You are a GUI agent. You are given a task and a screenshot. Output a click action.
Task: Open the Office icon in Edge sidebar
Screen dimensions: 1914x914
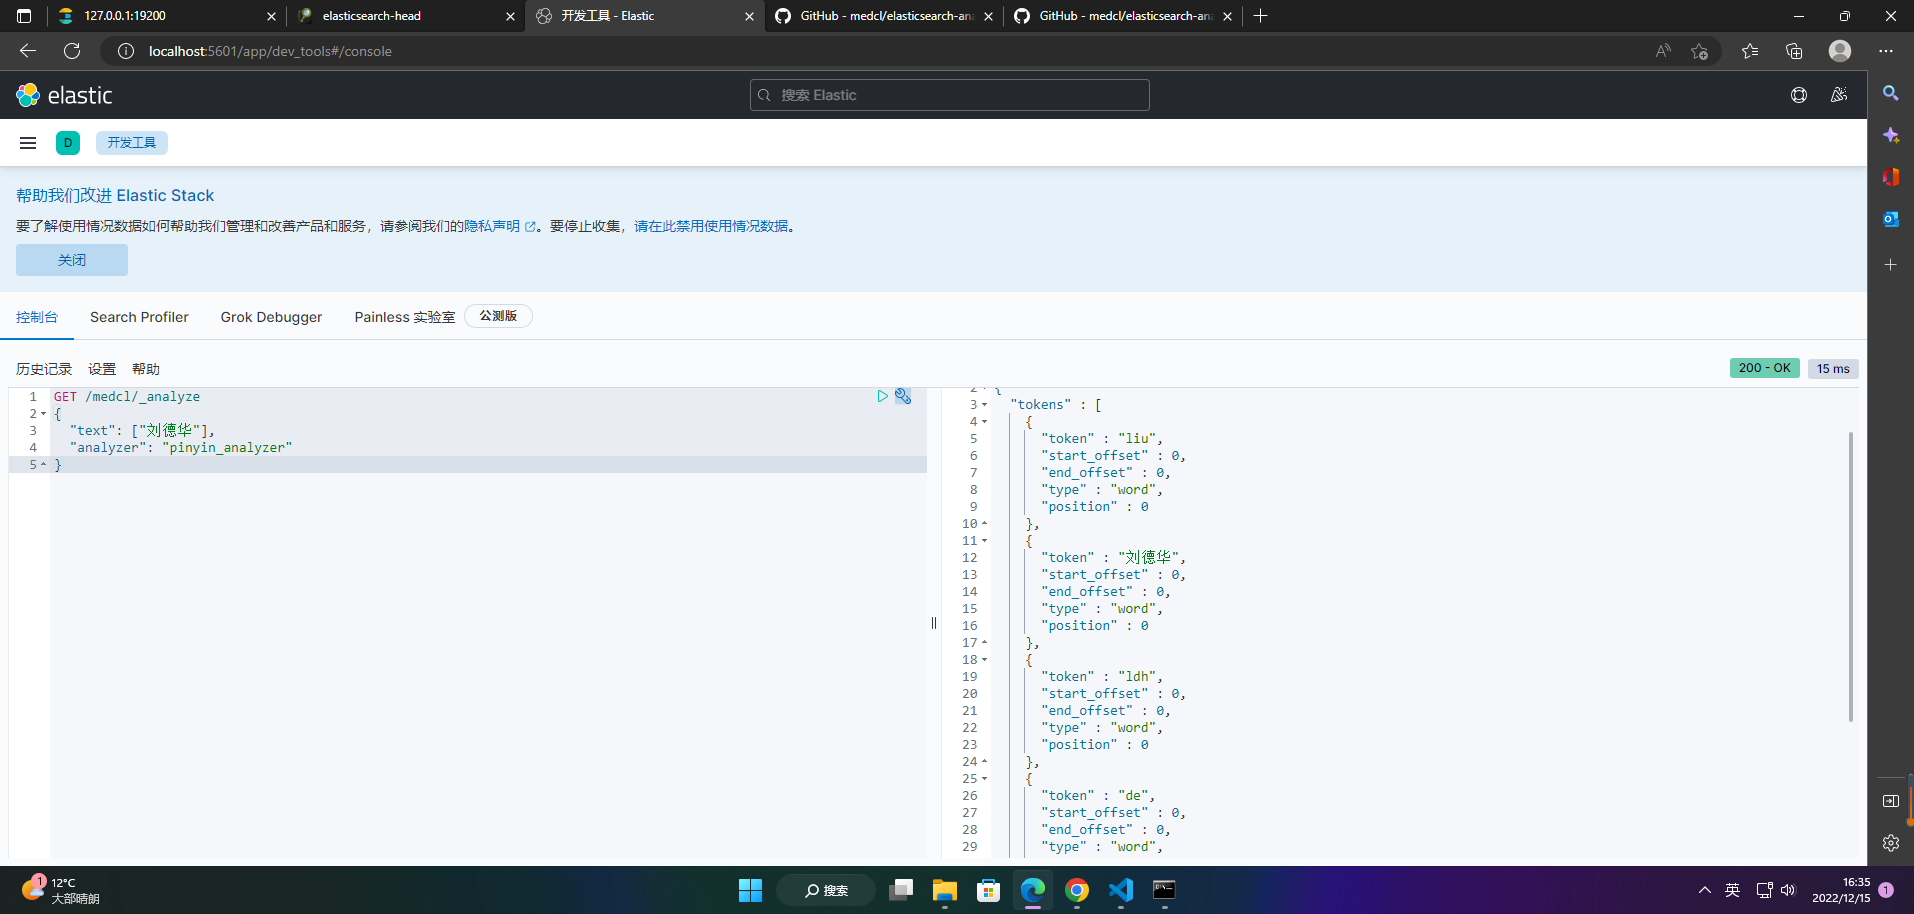point(1890,177)
